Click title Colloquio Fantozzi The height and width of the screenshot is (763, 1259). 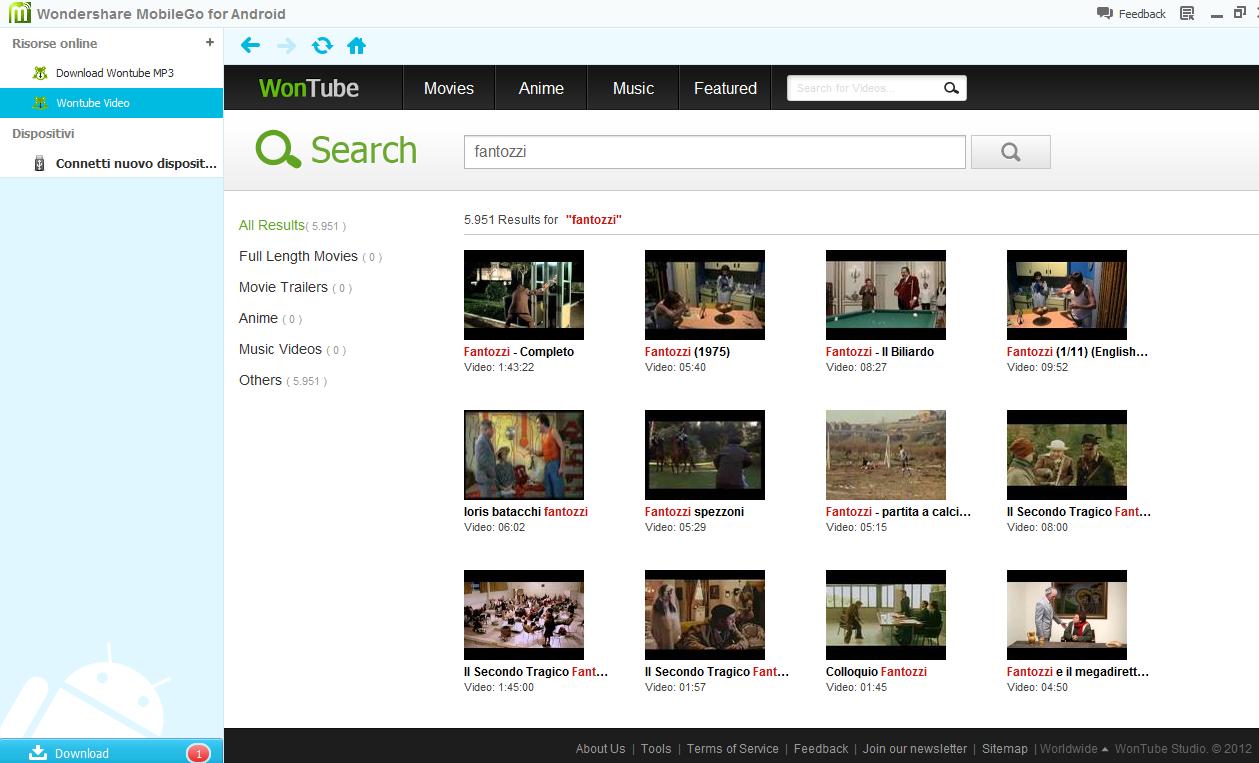(876, 672)
